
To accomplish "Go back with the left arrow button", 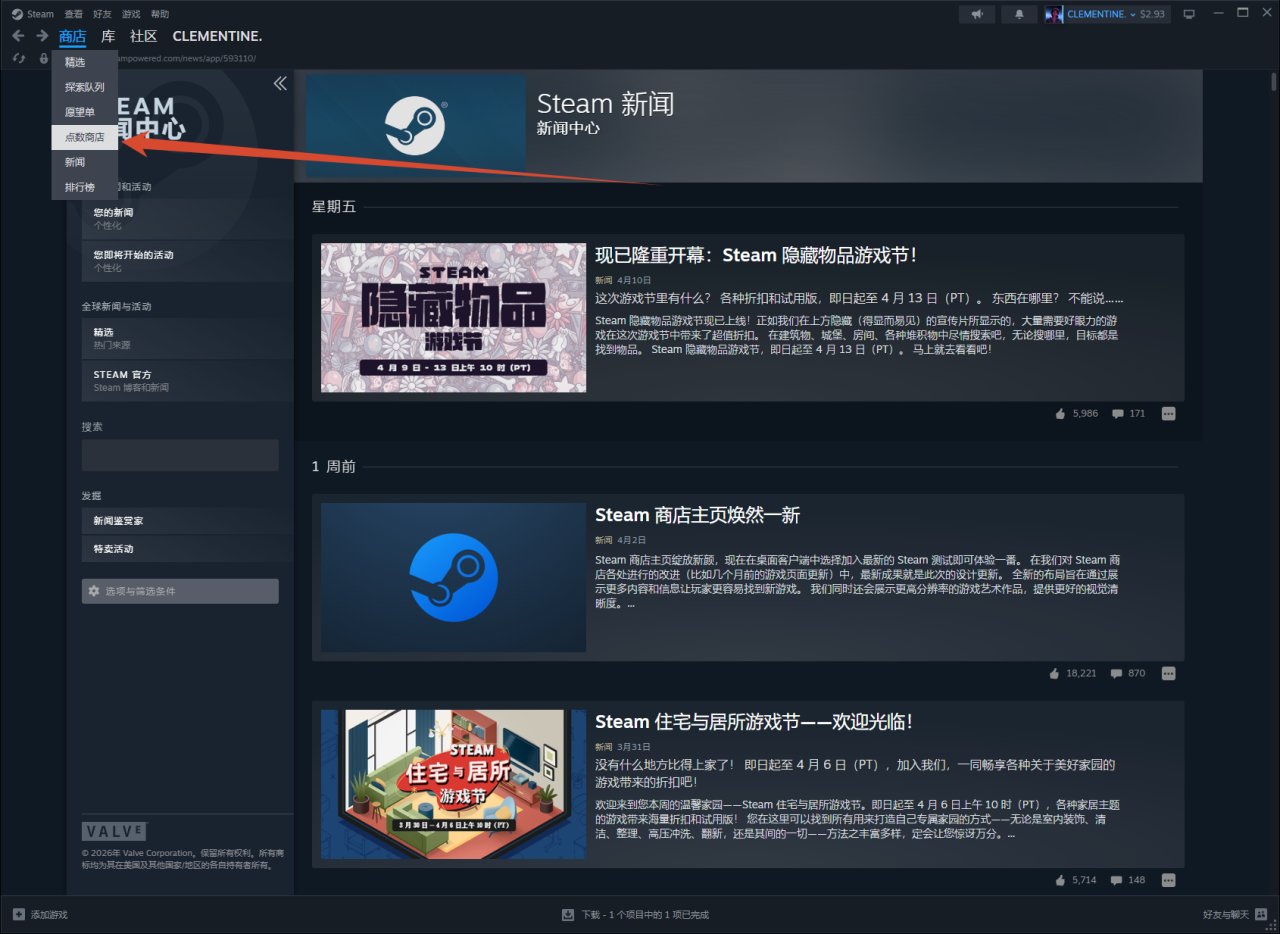I will (18, 36).
